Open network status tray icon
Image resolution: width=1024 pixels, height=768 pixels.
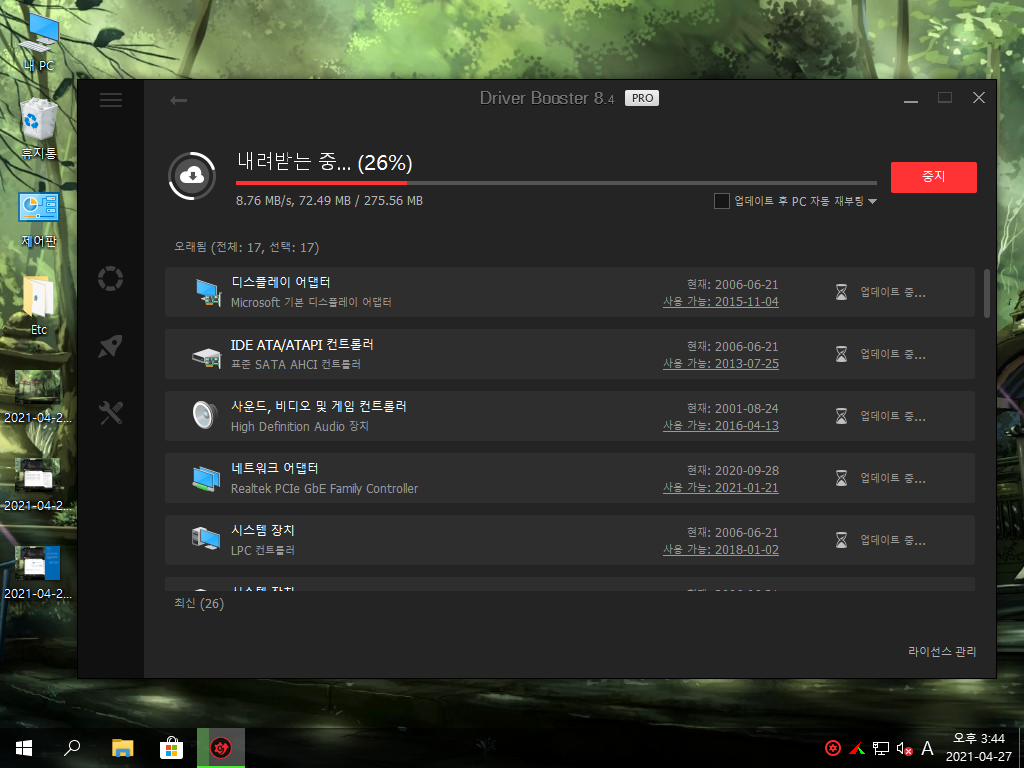881,748
